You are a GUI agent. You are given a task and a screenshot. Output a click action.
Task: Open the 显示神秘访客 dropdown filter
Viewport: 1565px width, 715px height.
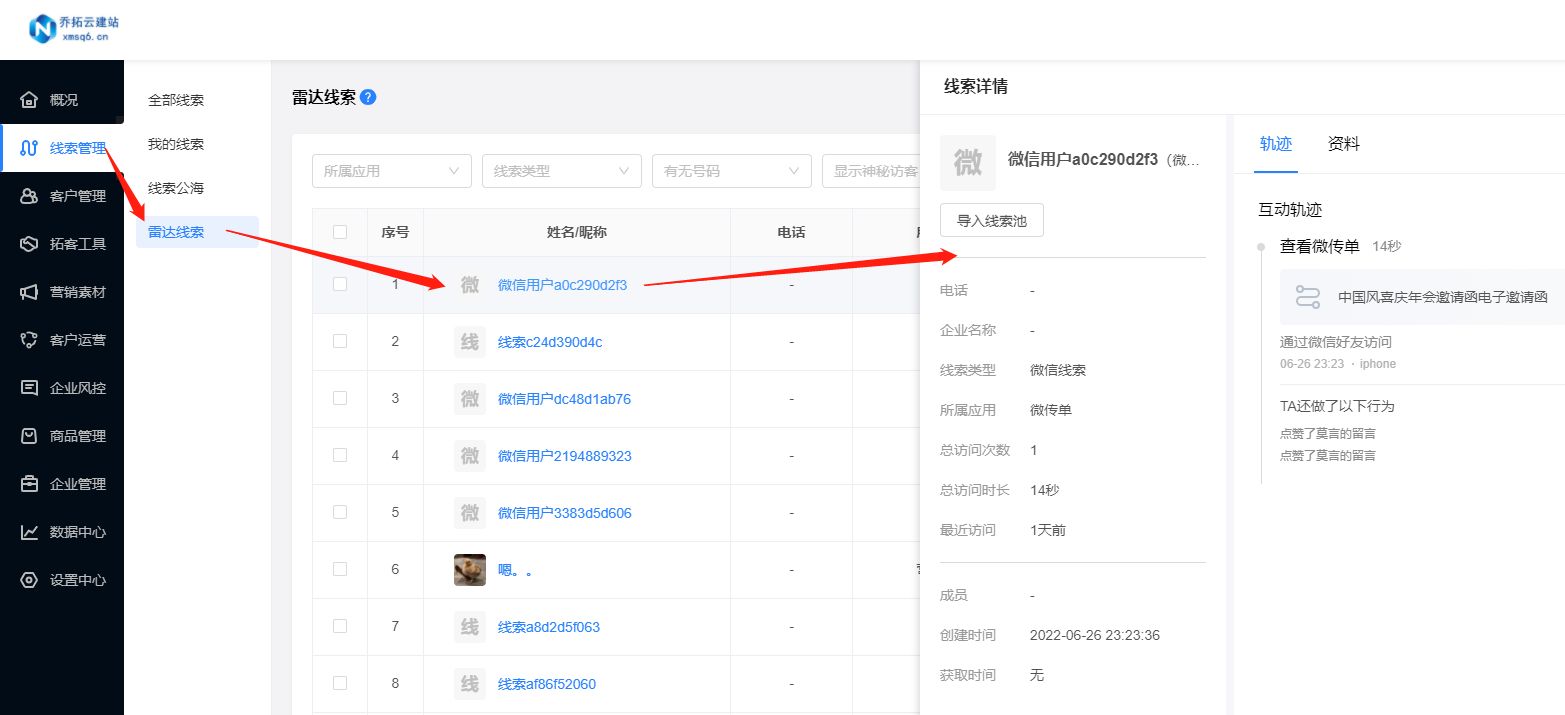tap(871, 171)
